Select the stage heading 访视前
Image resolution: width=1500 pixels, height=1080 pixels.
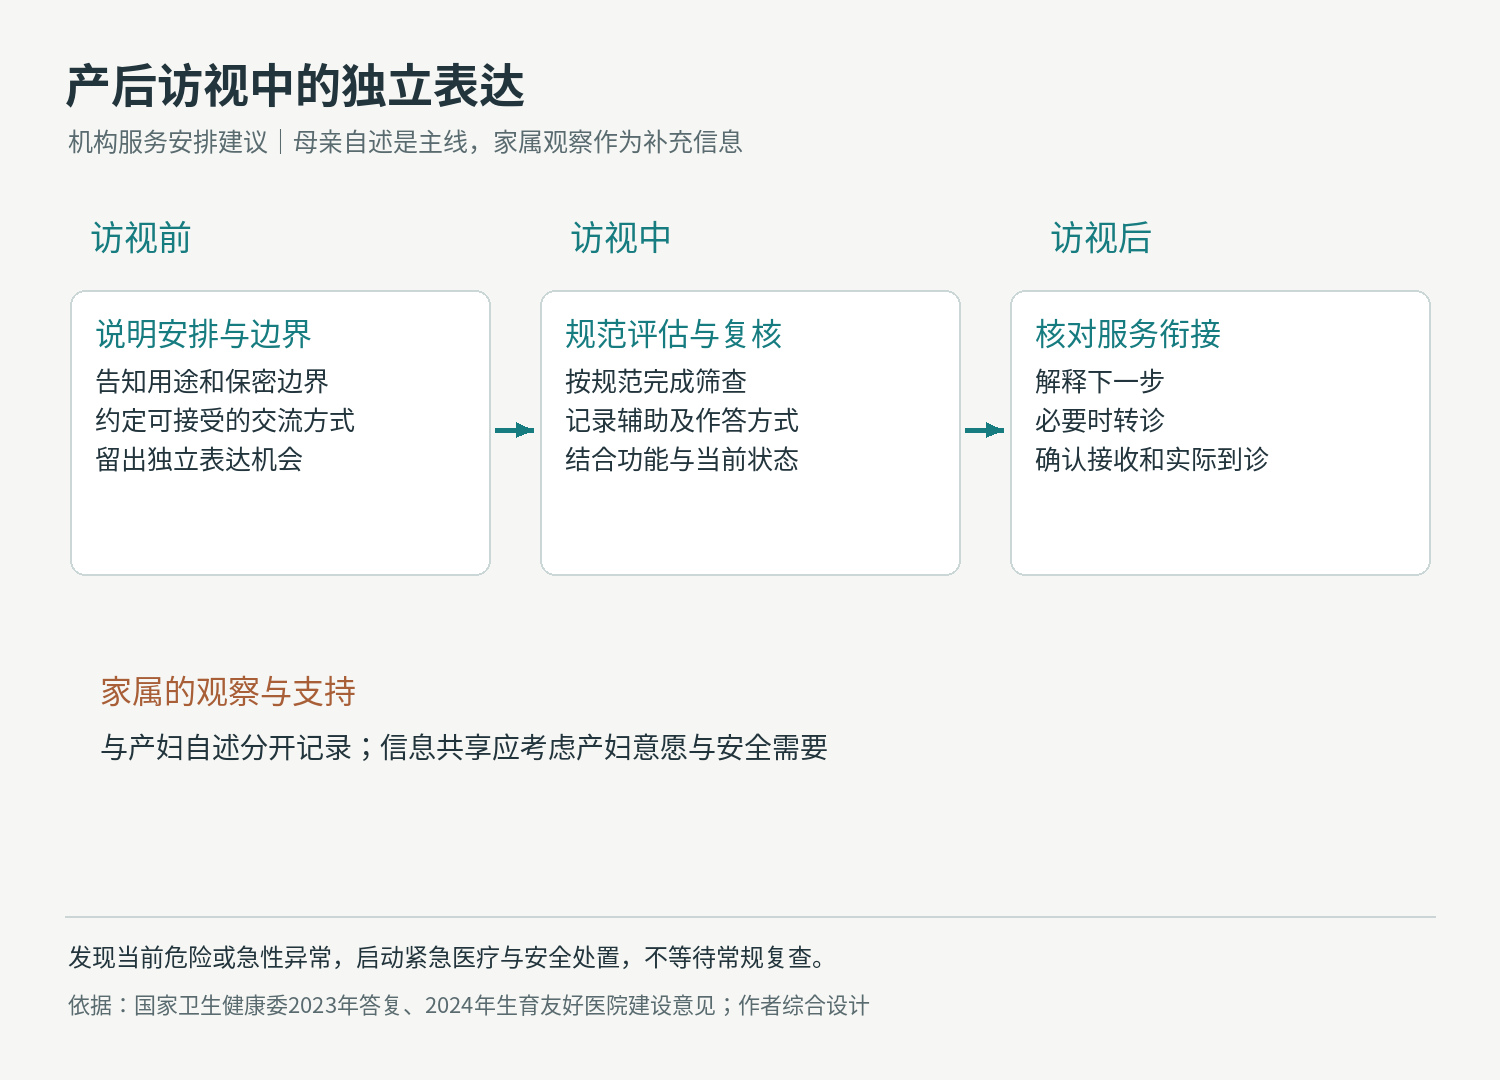click(141, 238)
